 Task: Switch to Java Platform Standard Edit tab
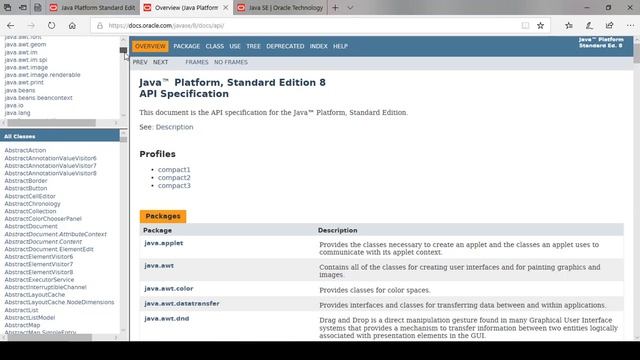[92, 8]
